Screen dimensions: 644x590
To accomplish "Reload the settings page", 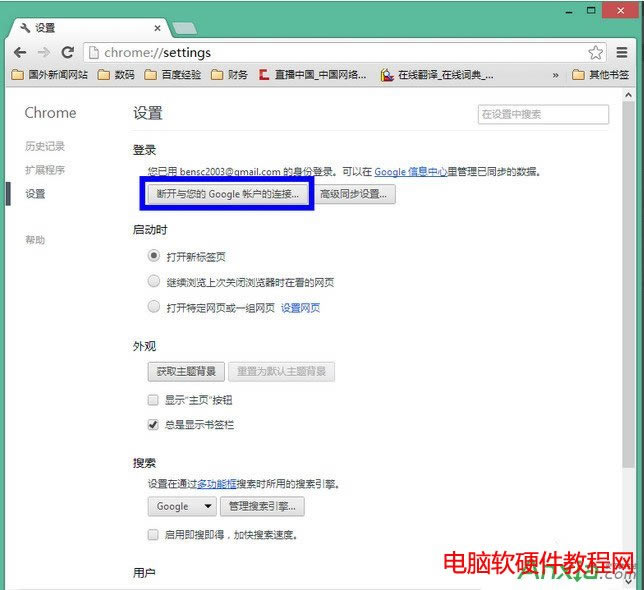I will click(x=67, y=52).
